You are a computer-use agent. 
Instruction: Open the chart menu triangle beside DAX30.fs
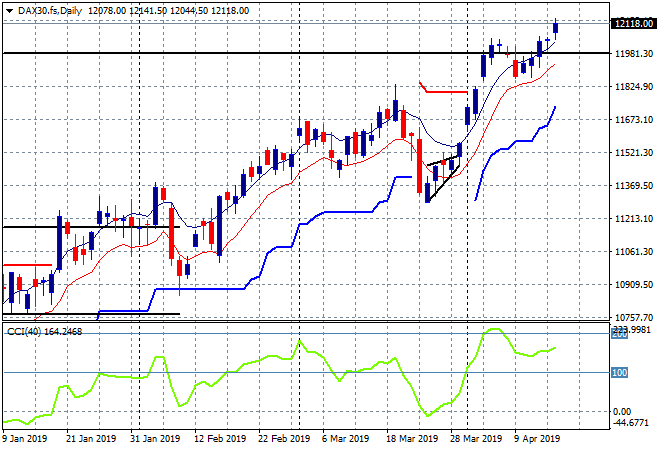tap(9, 11)
